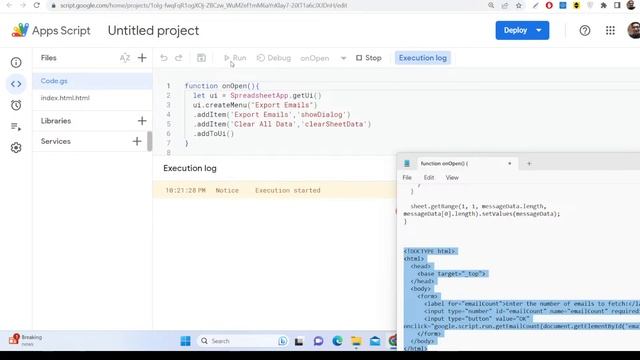Open the Windows Start button

click(x=185, y=341)
